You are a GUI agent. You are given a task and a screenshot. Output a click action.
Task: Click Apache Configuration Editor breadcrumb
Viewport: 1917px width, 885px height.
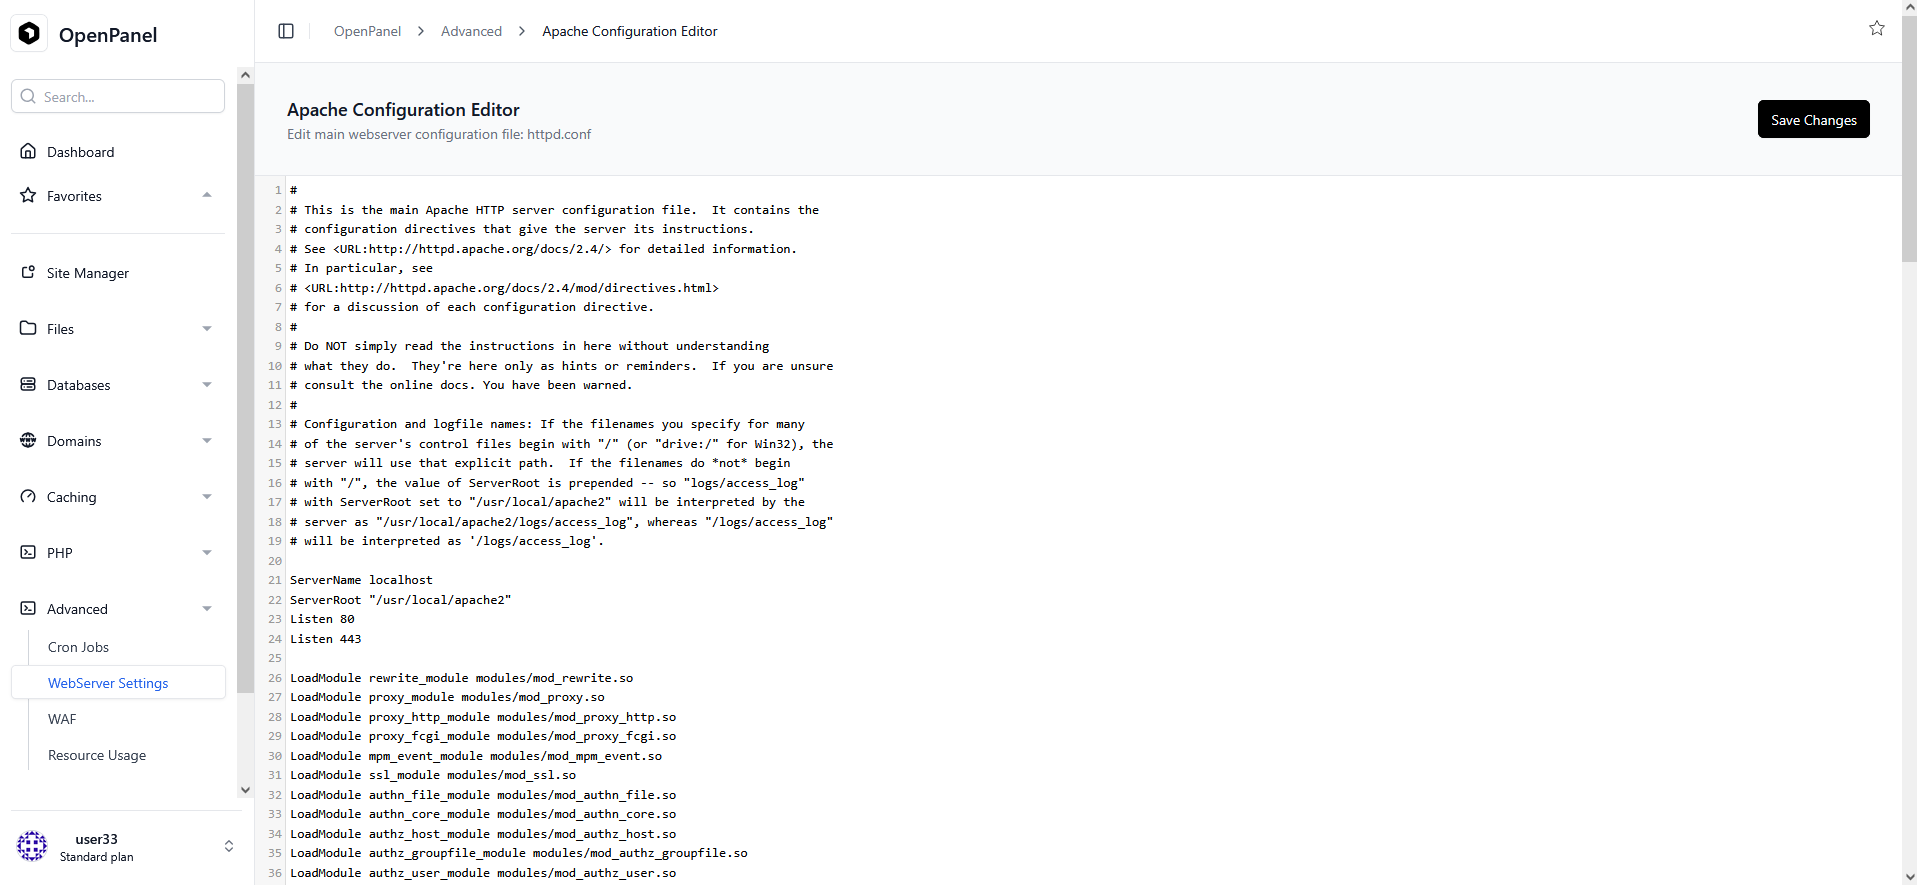tap(630, 31)
